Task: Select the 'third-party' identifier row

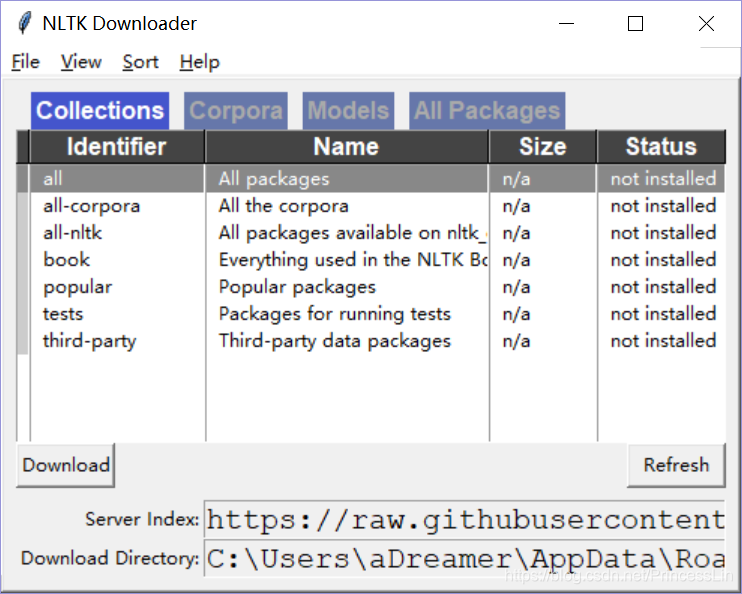Action: [117, 341]
